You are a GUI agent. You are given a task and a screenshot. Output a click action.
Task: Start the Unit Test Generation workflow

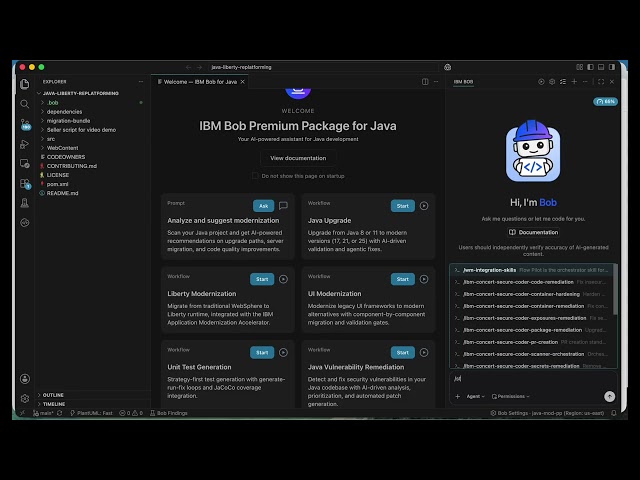262,352
